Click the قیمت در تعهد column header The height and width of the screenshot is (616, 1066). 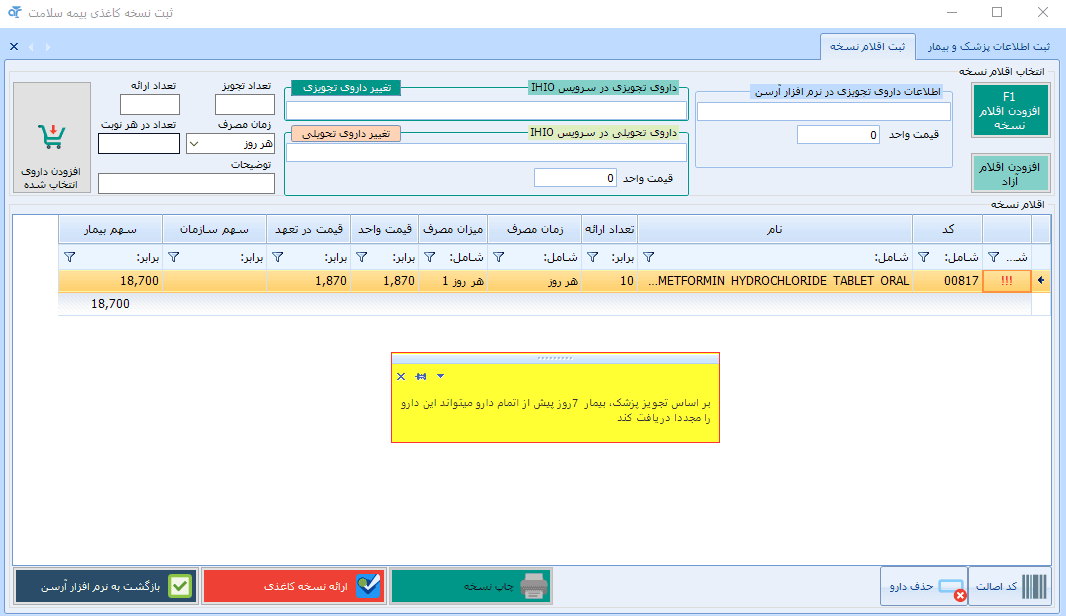pyautogui.click(x=309, y=229)
